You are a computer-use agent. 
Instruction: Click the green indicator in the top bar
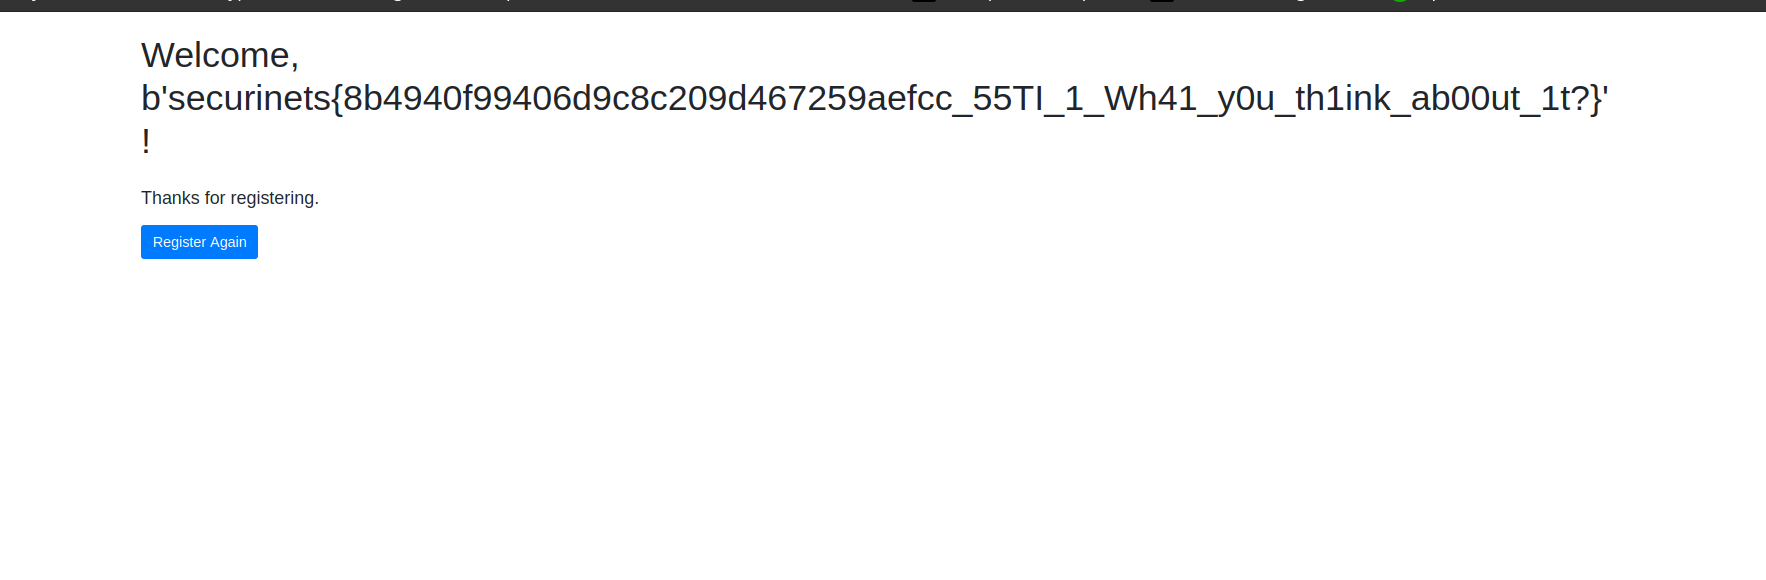click(x=1400, y=1)
